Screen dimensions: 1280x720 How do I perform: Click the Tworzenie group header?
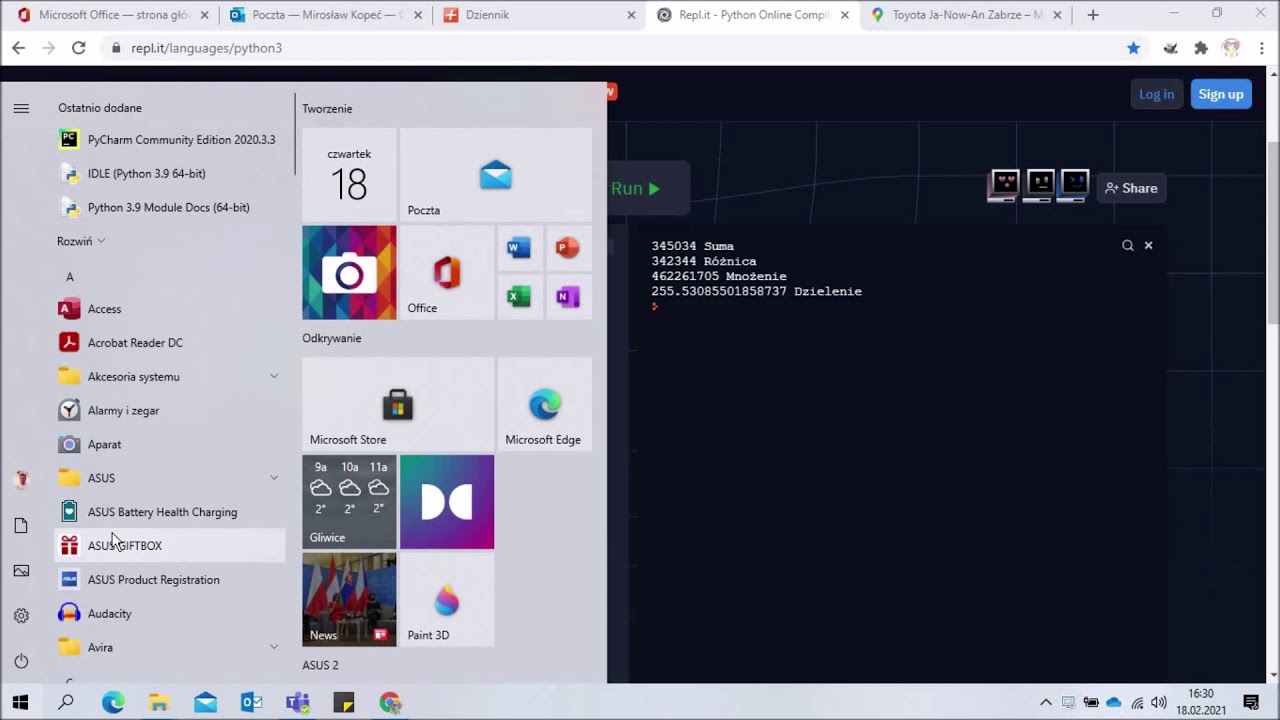click(x=327, y=109)
